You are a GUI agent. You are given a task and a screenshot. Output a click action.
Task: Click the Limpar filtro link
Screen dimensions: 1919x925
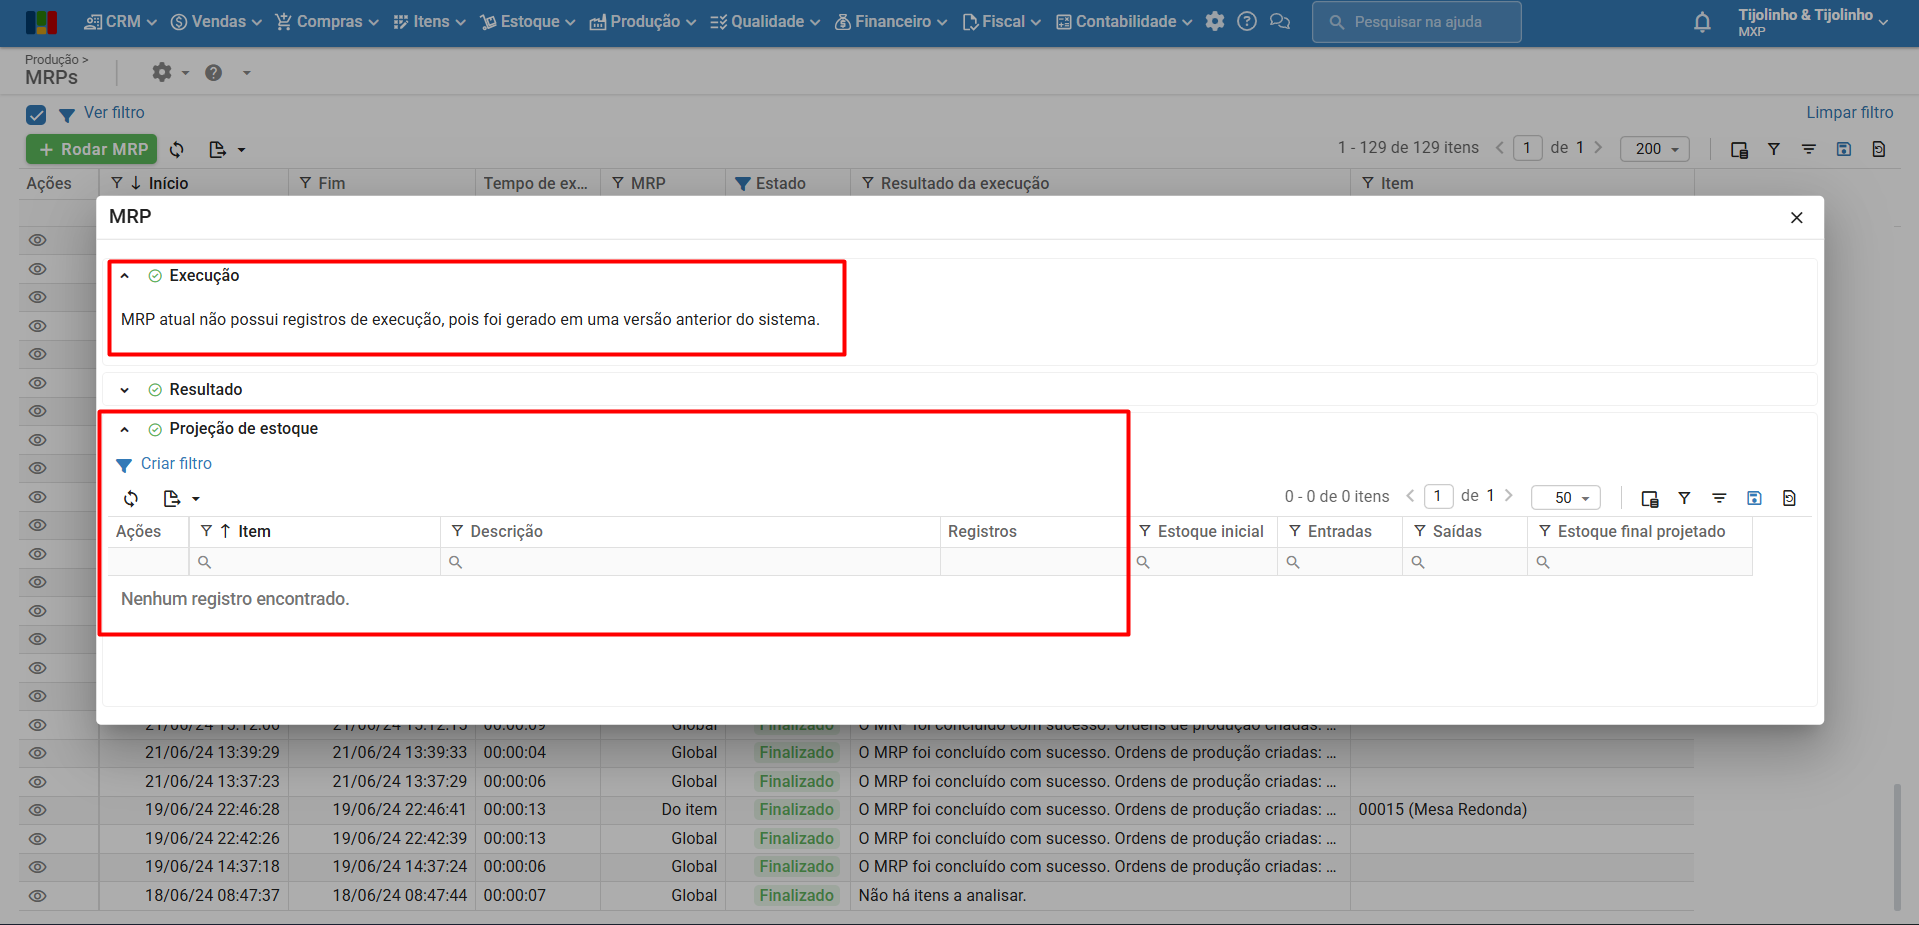(1850, 113)
